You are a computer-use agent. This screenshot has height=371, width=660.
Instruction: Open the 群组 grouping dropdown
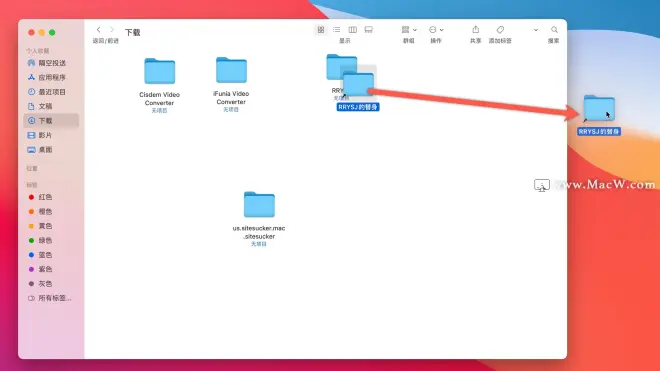point(409,29)
